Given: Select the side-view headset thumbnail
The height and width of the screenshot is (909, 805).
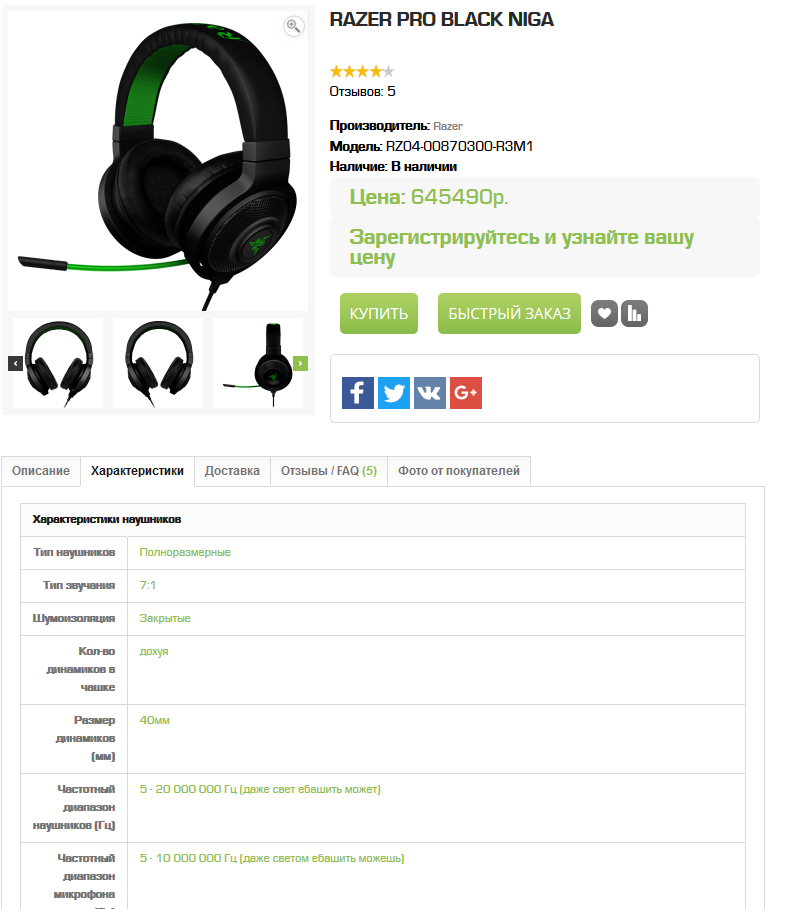Looking at the screenshot, I should coord(258,363).
